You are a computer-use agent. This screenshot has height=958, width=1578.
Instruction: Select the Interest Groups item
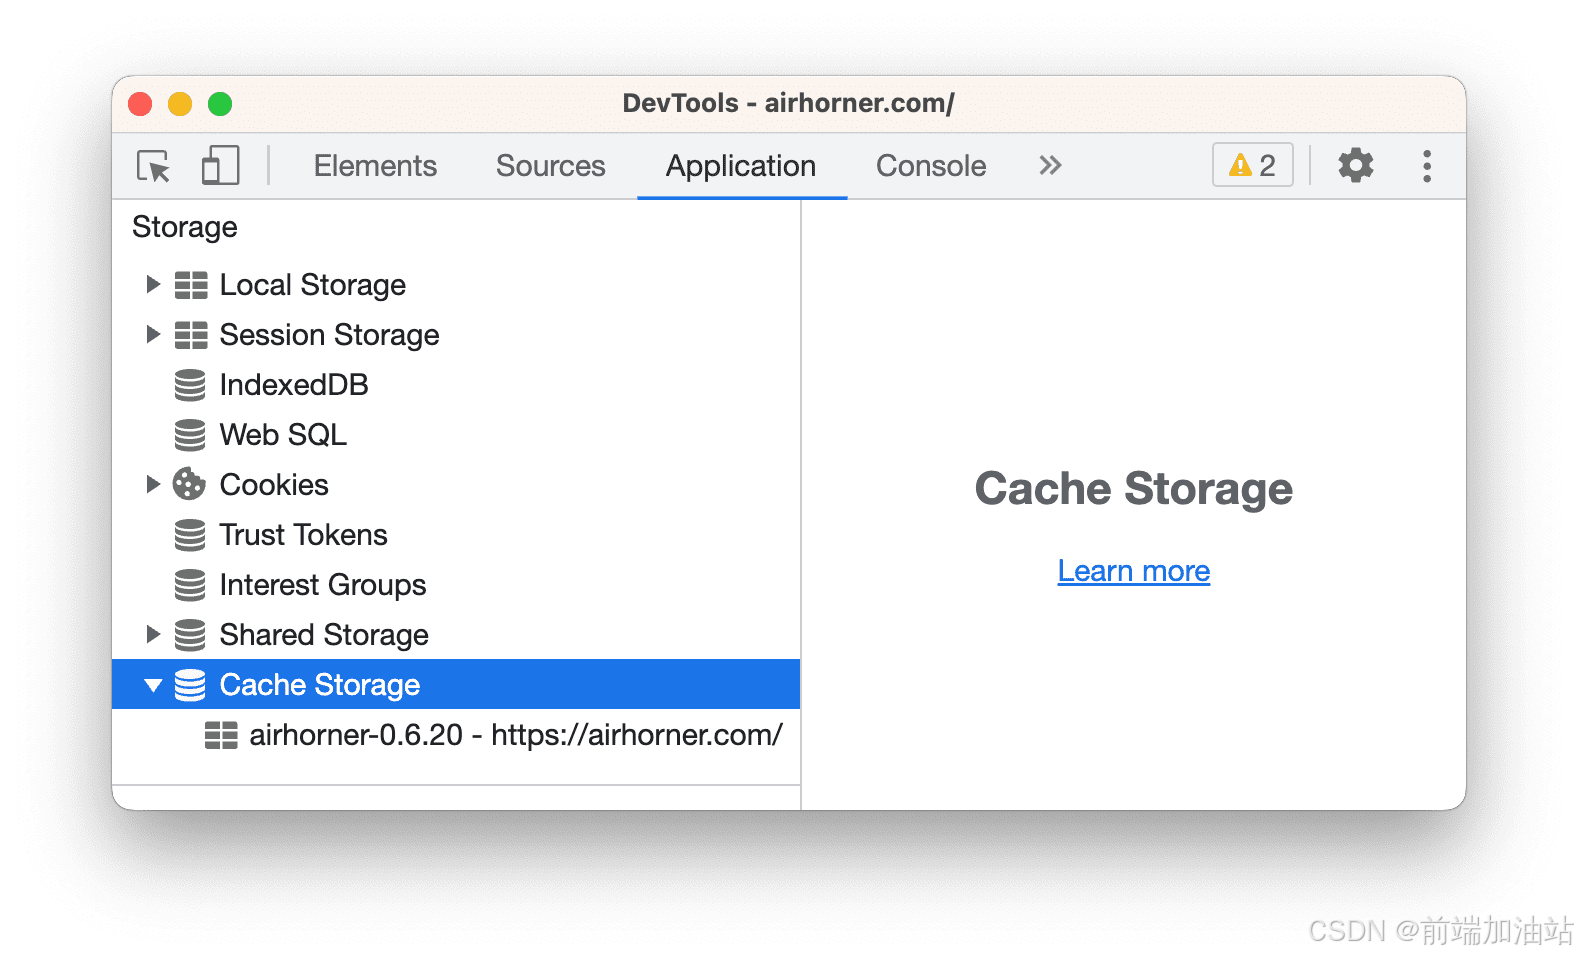click(x=322, y=585)
